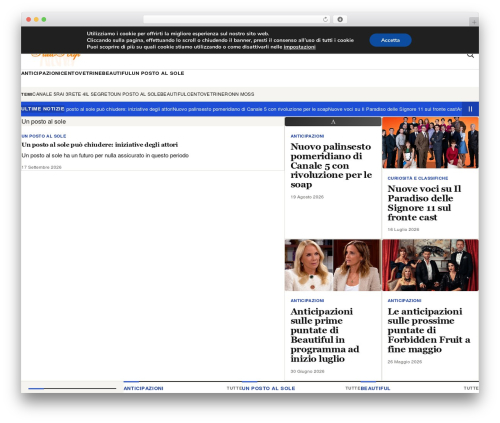This screenshot has height=423, width=500.
Task: Select Un Posto Al Sole topic tag
Action: click(137, 94)
